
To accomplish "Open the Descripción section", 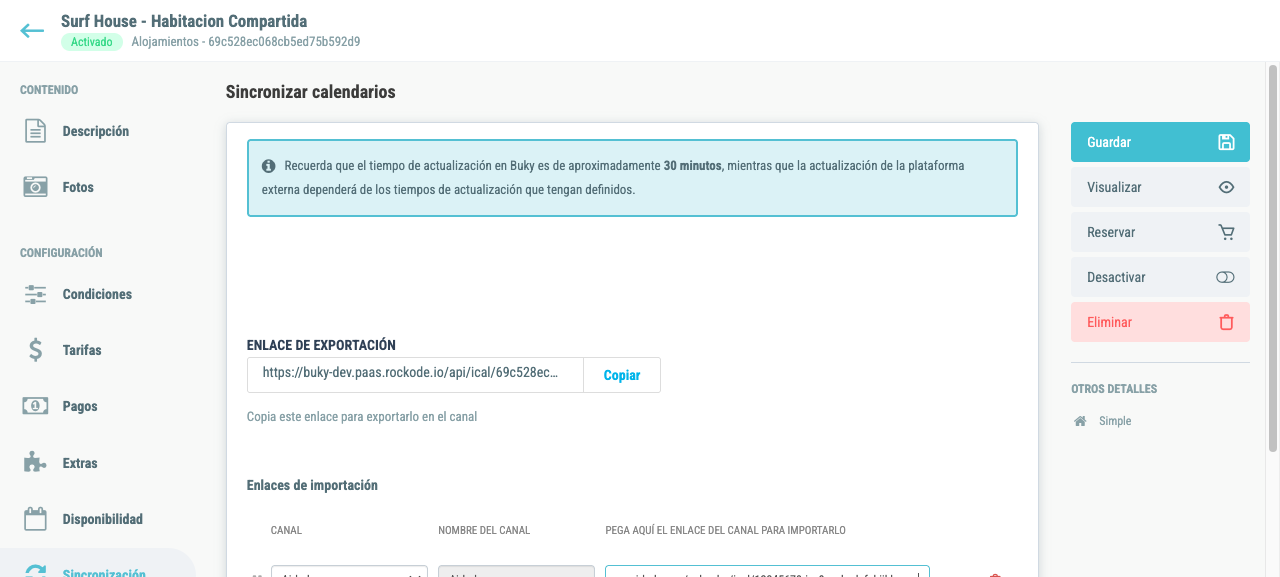I will [98, 131].
